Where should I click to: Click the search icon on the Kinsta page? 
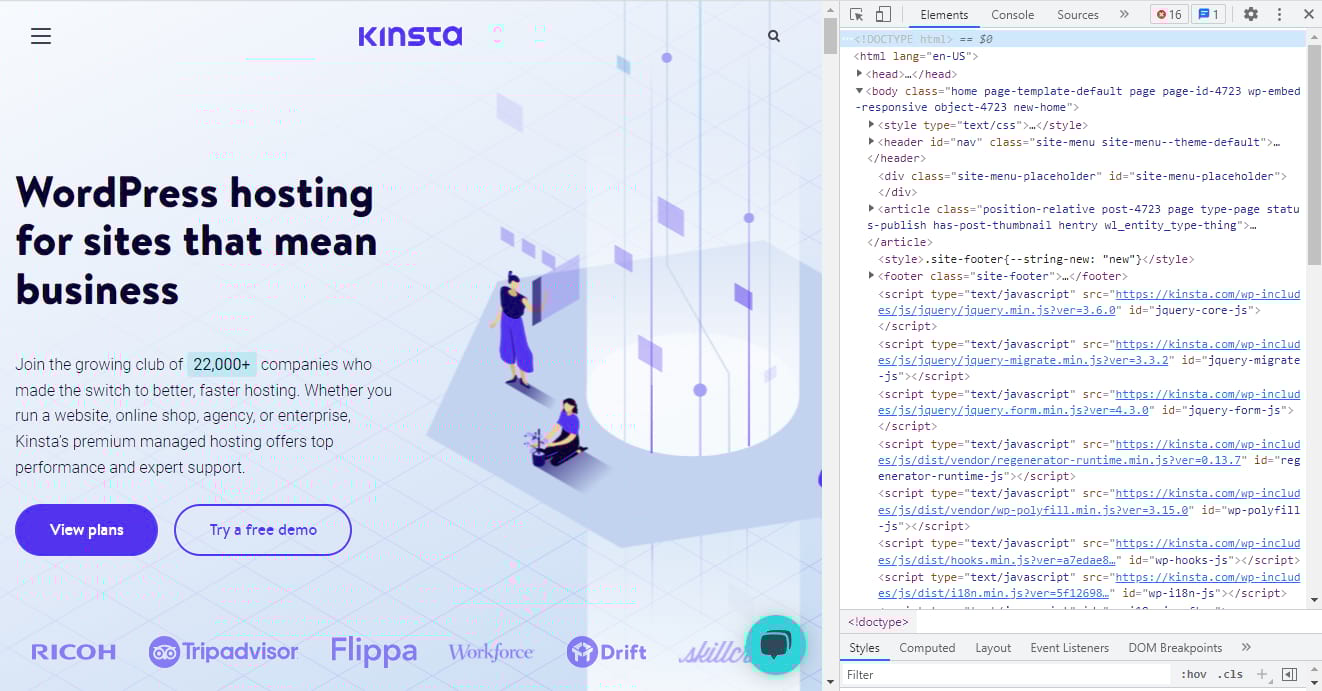point(773,35)
